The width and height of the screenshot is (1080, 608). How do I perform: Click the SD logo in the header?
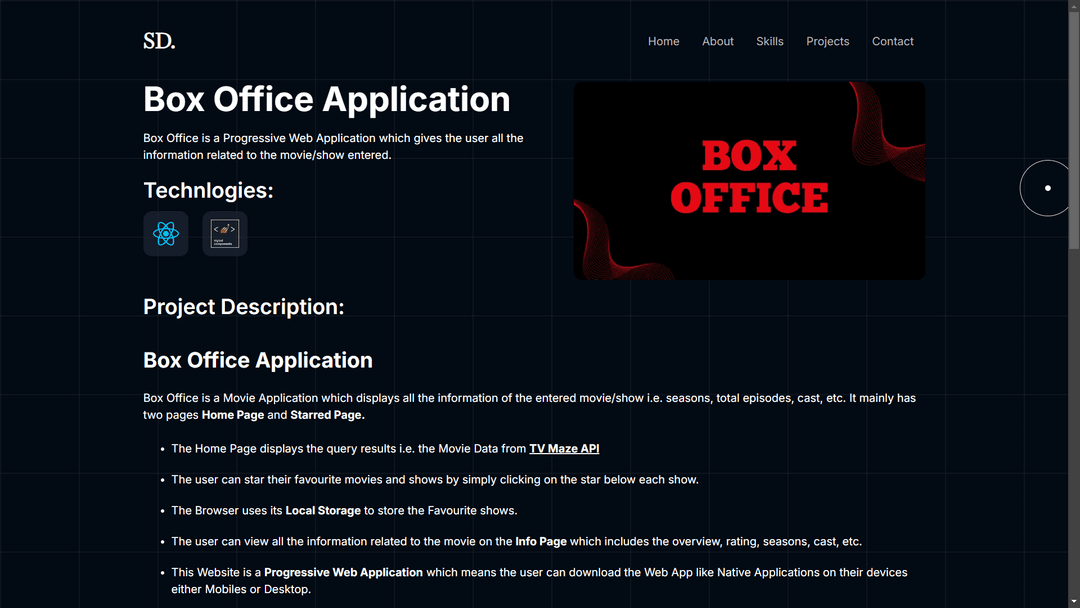pos(159,41)
